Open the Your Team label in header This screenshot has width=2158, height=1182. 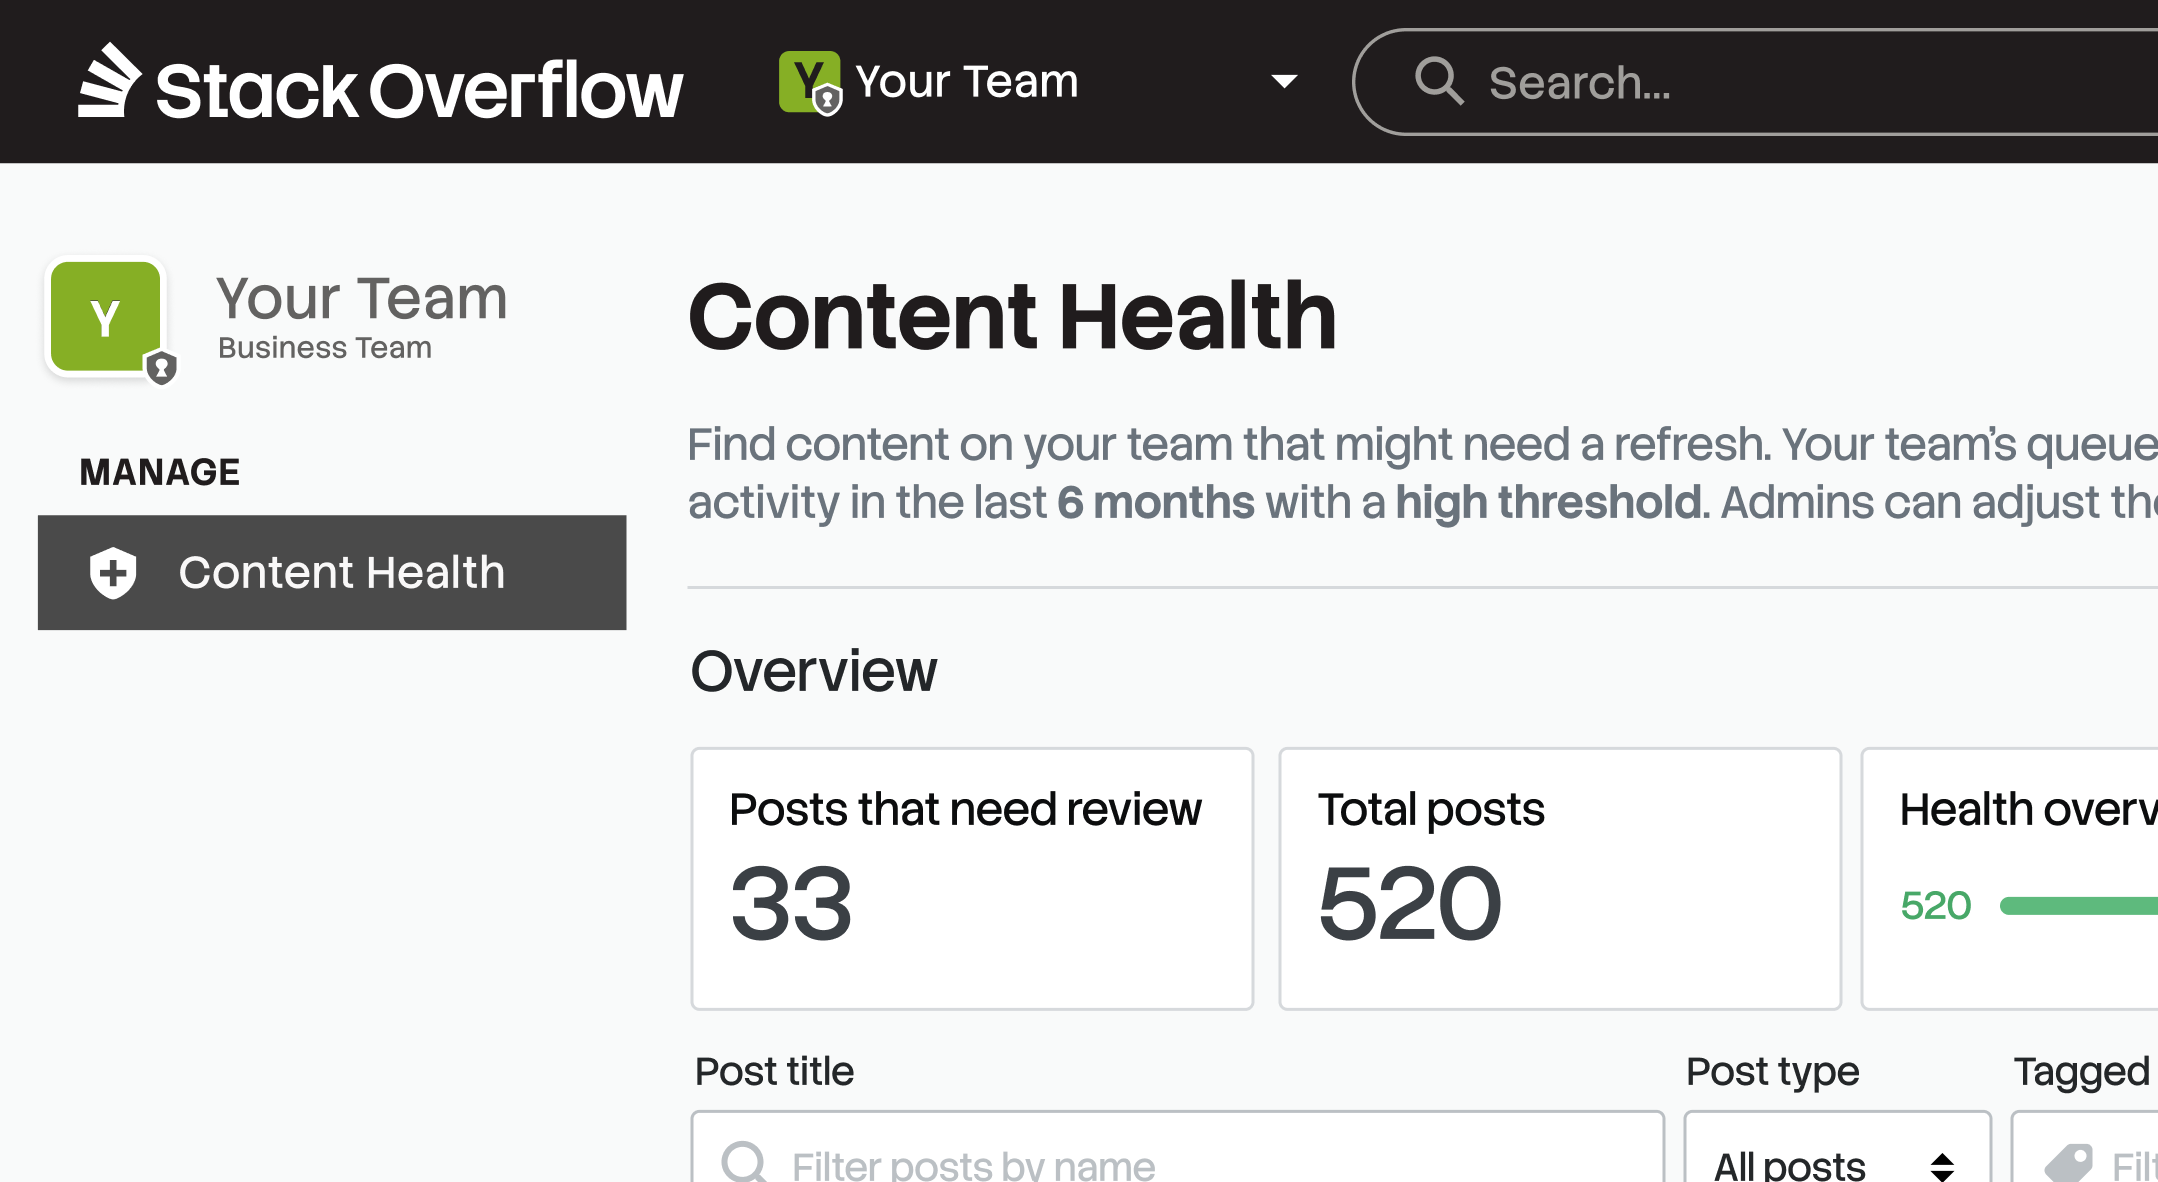(967, 82)
